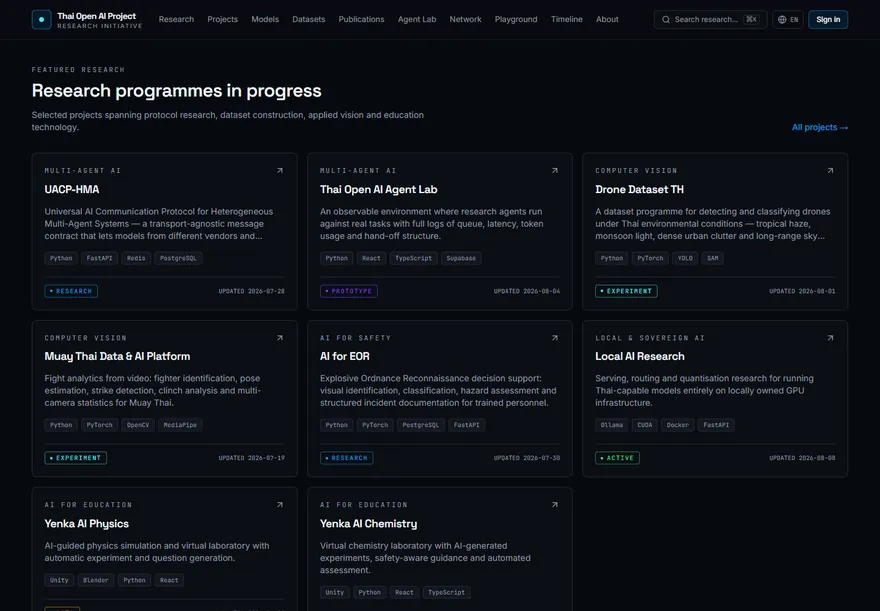Click PostgreSQL tag on AI for EOR card
This screenshot has width=880, height=611.
[421, 425]
